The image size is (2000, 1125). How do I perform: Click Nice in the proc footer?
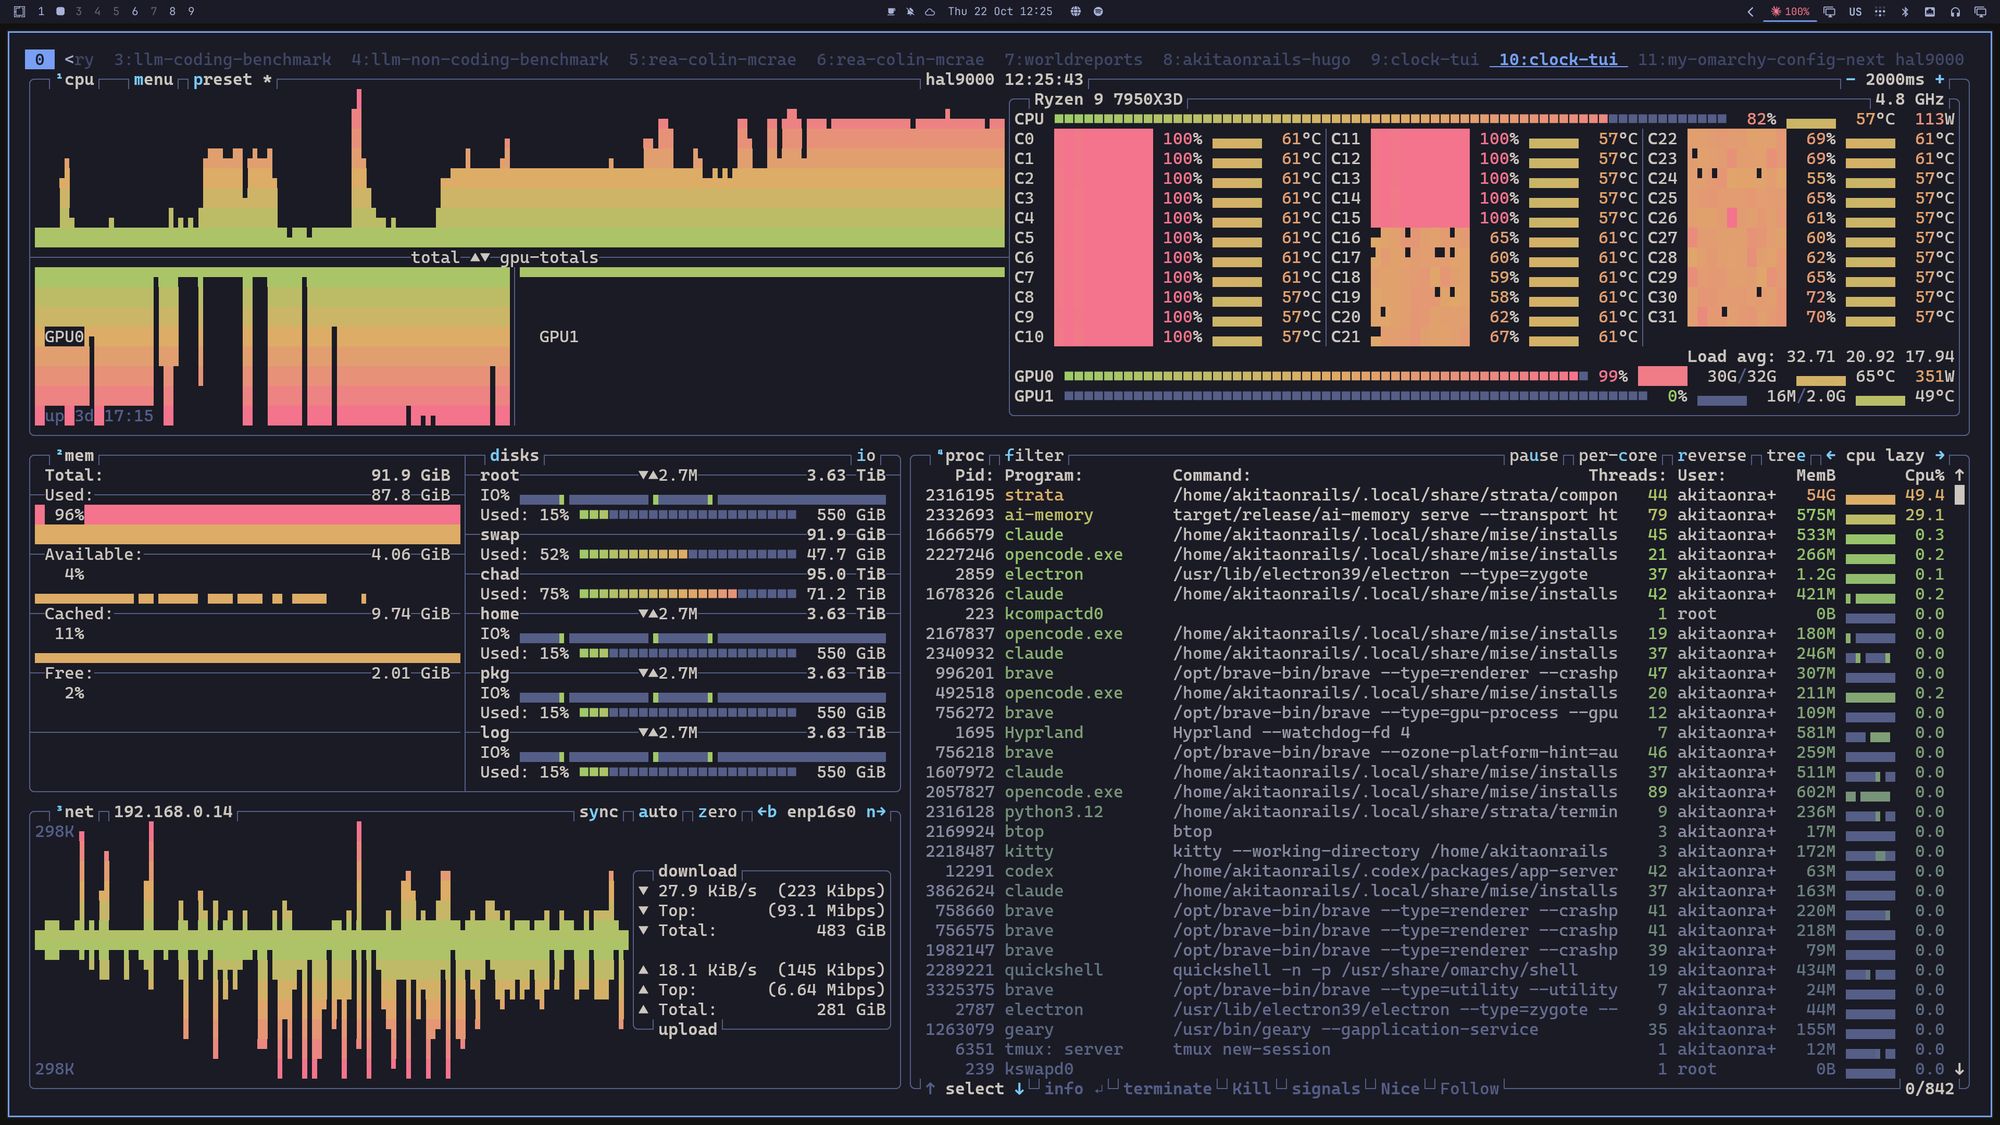[1400, 1088]
